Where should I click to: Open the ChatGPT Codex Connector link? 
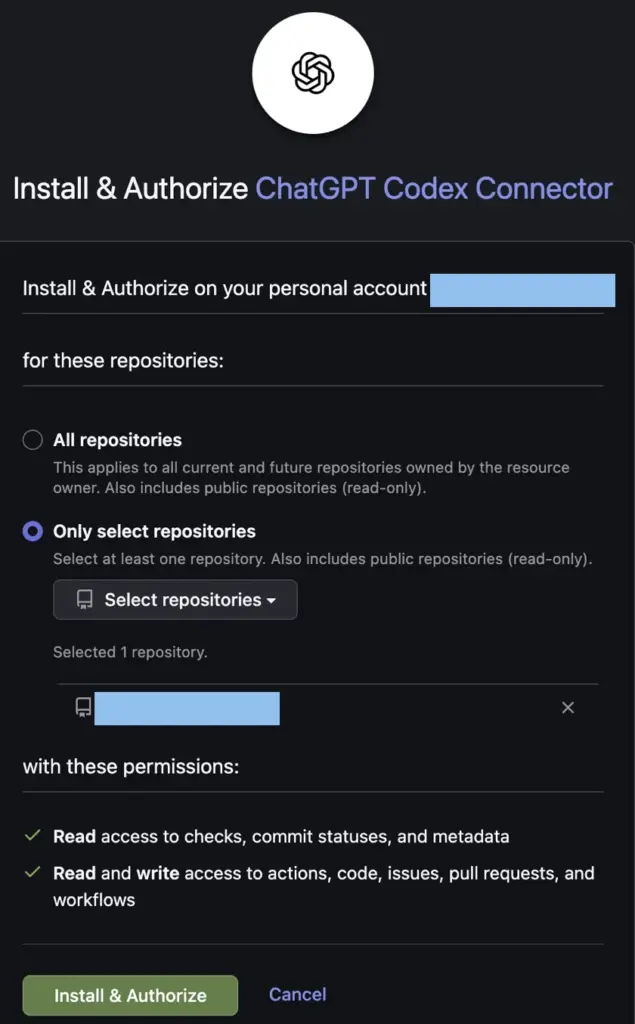(x=434, y=189)
